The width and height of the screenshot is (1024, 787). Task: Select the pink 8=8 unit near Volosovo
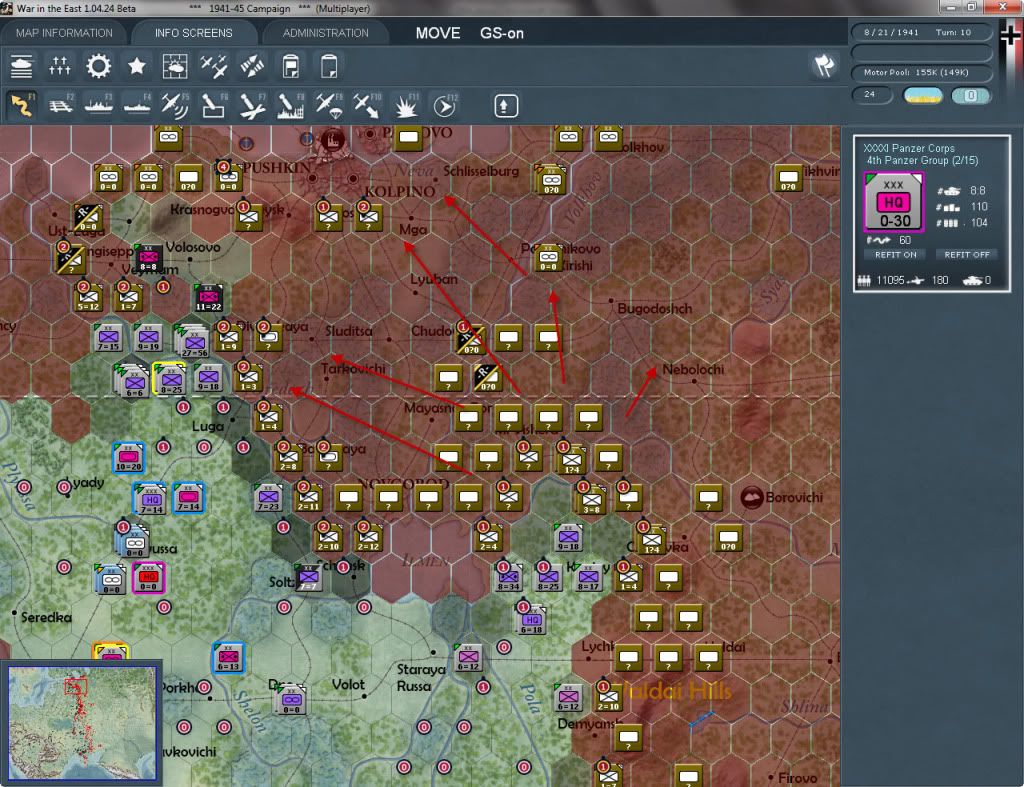[149, 258]
